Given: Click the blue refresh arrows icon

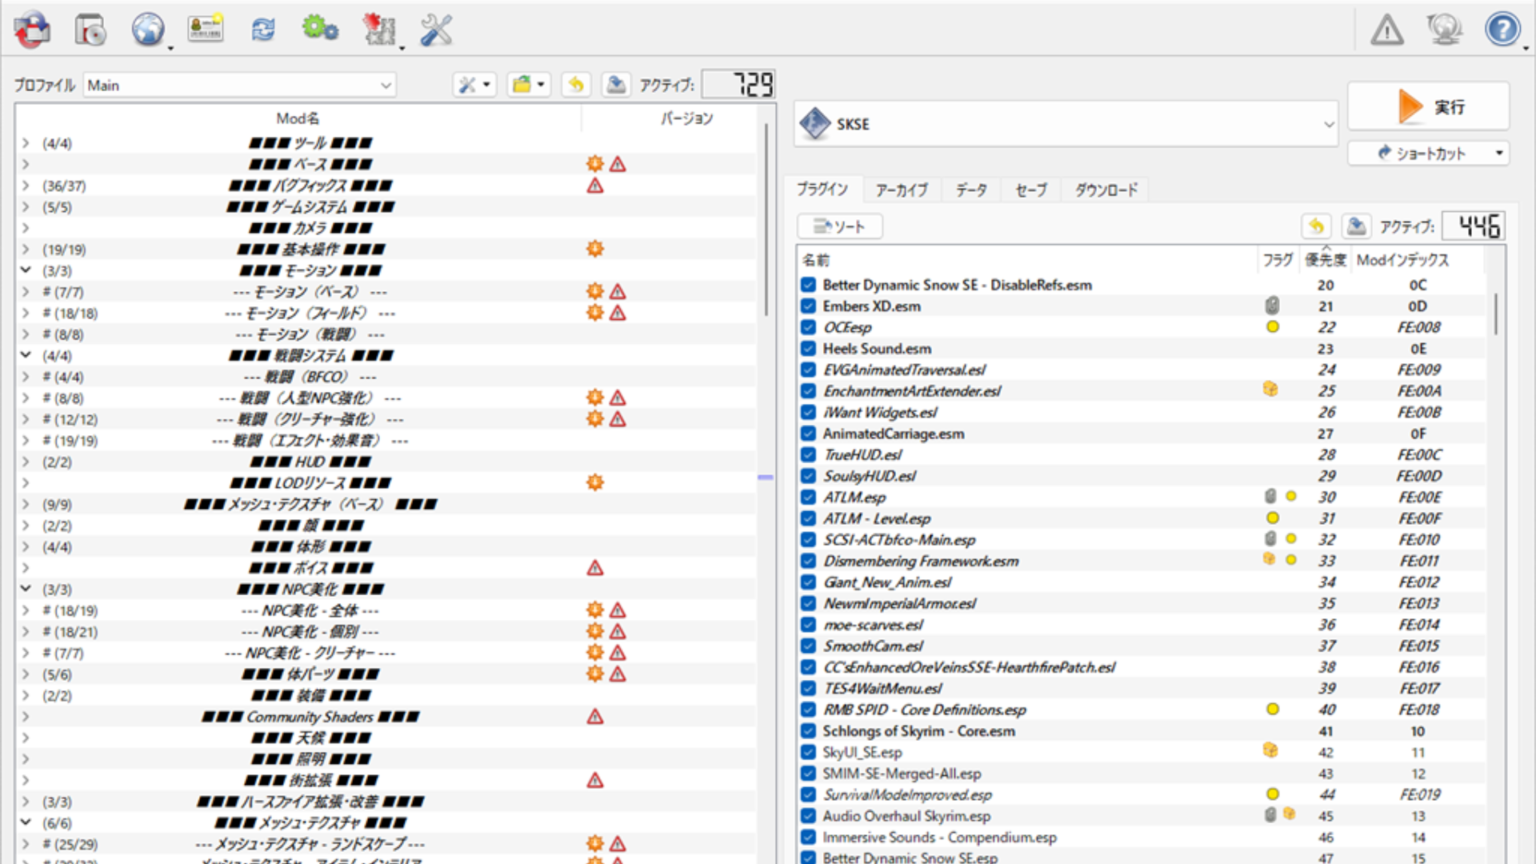Looking at the screenshot, I should (263, 30).
